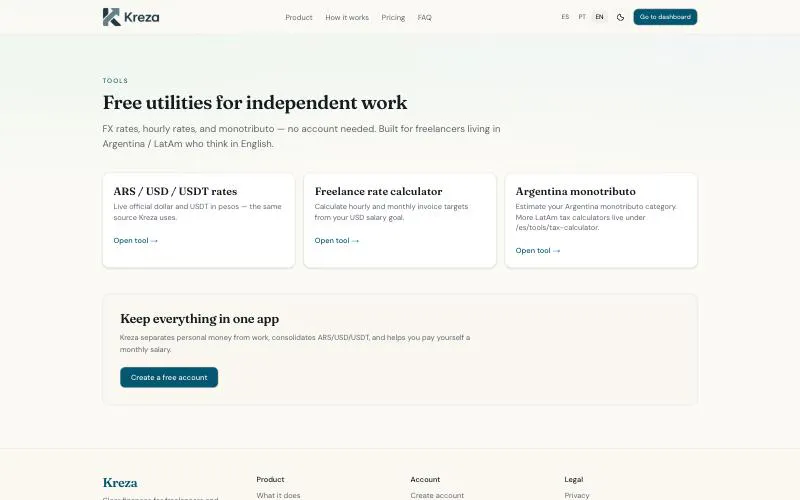Image resolution: width=800 pixels, height=500 pixels.
Task: Click the ARS / USD / USDT rates heading
Action: click(175, 191)
